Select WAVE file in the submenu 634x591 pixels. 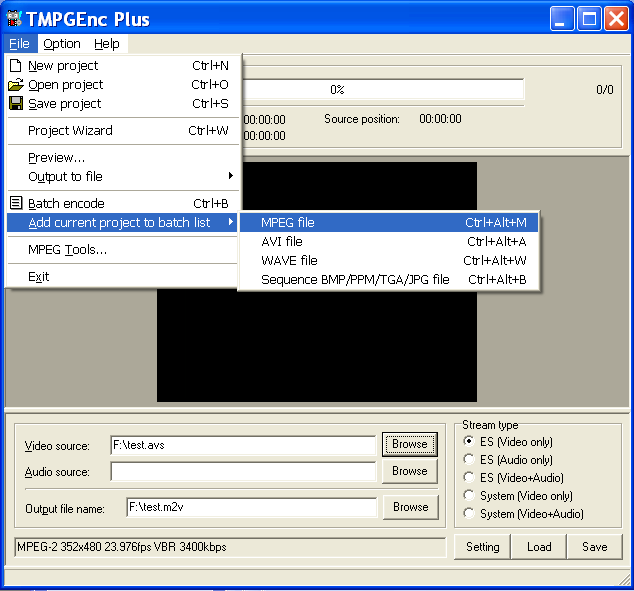coord(389,260)
